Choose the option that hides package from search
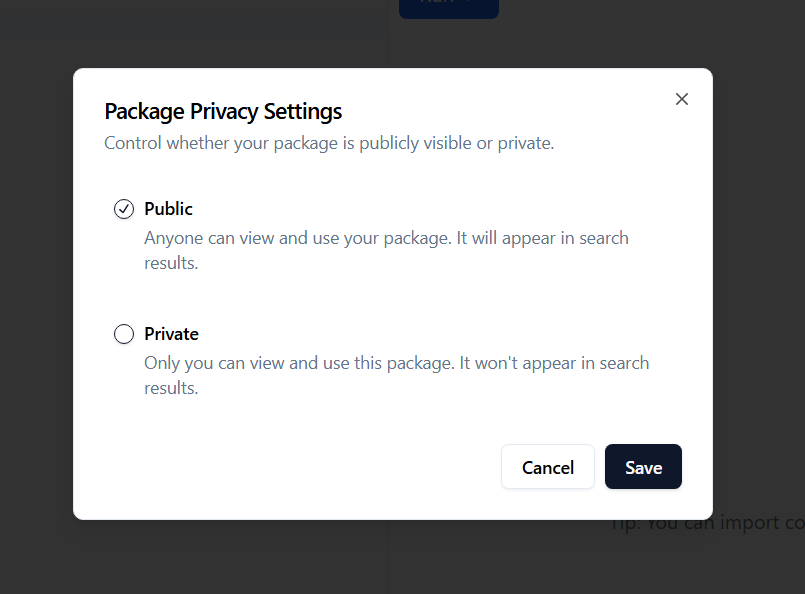Screen dimensions: 805x594 click(124, 334)
